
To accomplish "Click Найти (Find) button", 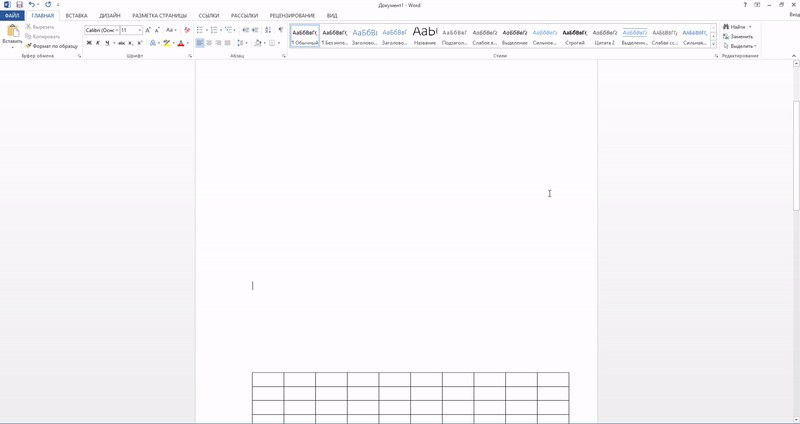I will (x=737, y=27).
